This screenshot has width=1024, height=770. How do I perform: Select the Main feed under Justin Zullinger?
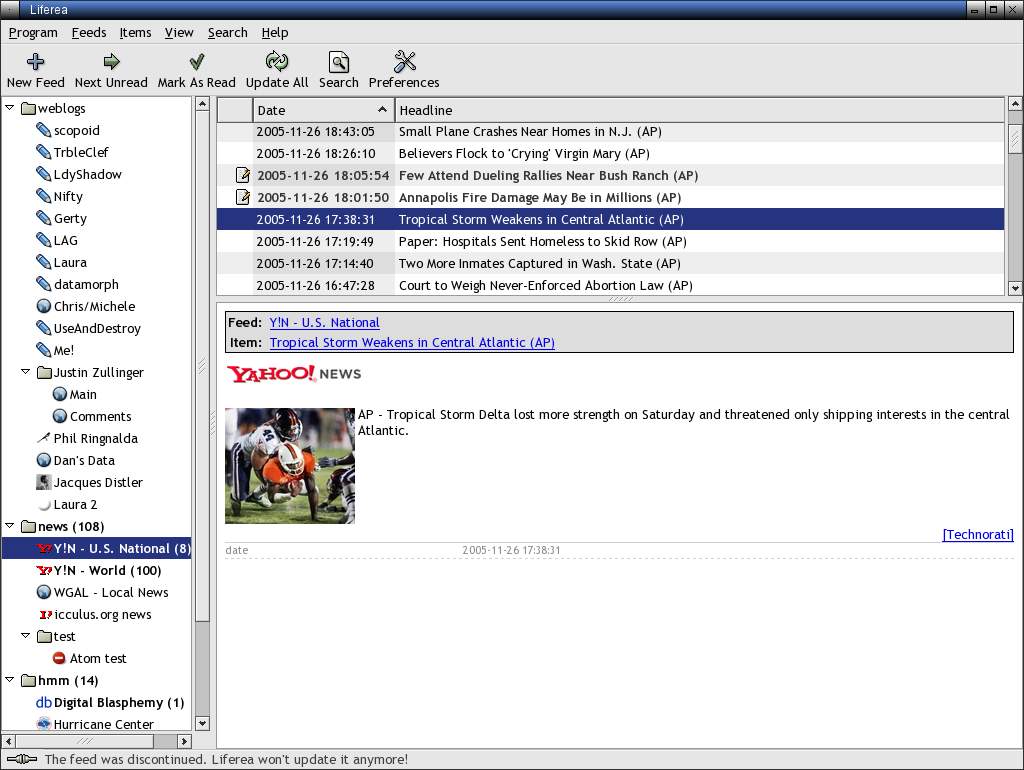83,394
